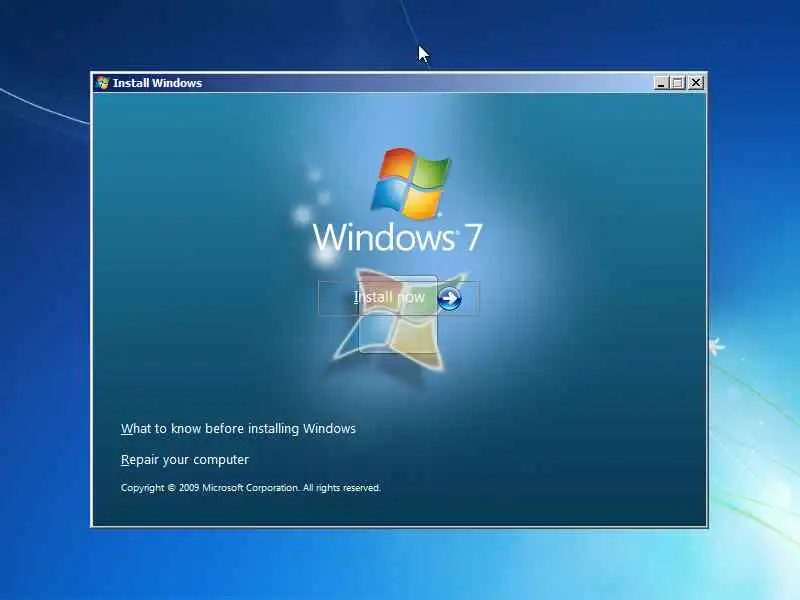Screen dimensions: 800x600
Task: Click the Install now button
Action: click(x=398, y=297)
